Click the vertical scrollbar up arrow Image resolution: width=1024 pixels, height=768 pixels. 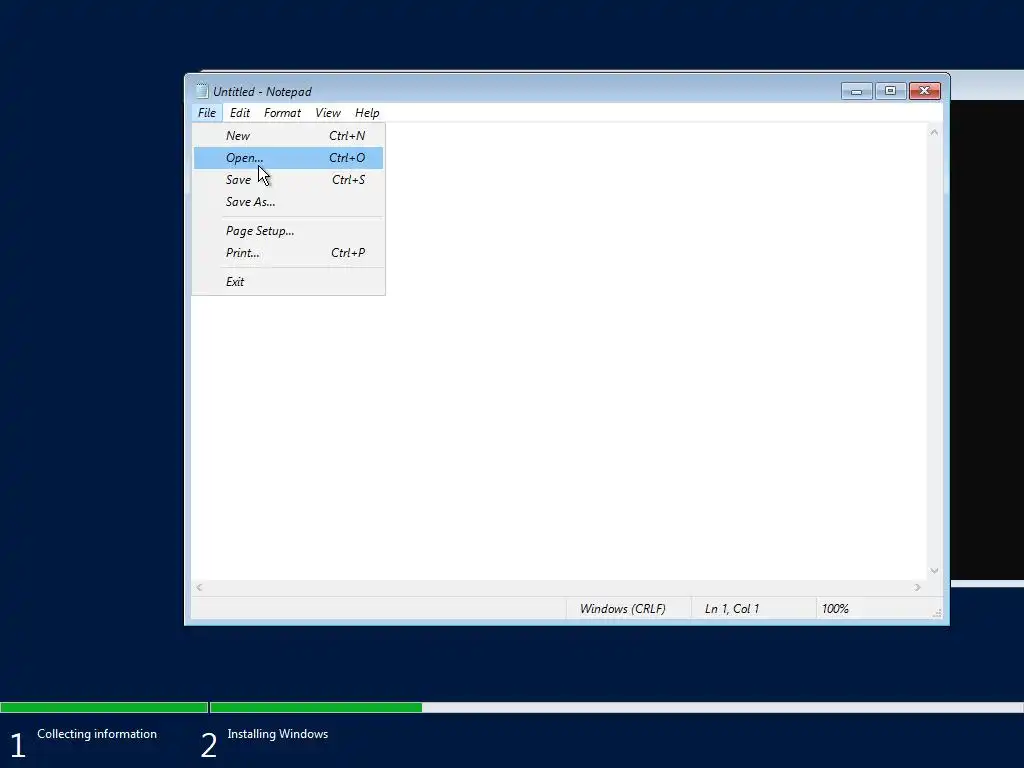935,132
